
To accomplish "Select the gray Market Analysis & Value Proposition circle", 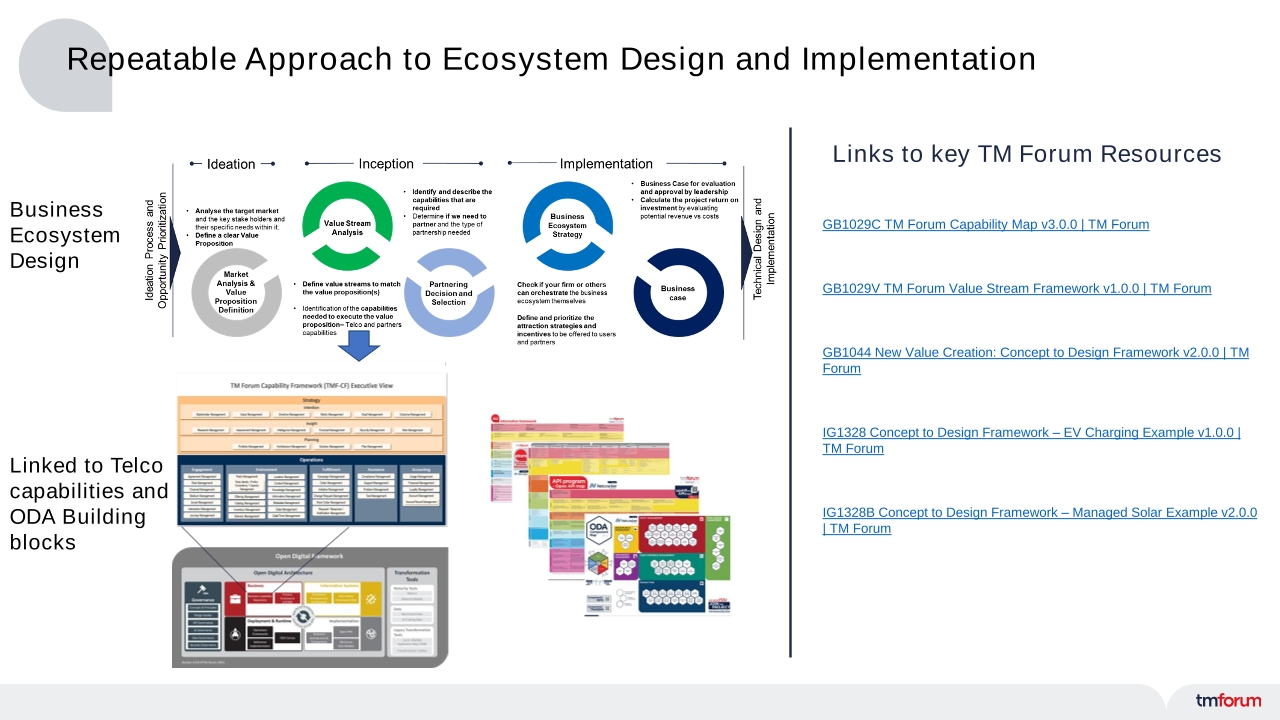I will click(x=236, y=292).
